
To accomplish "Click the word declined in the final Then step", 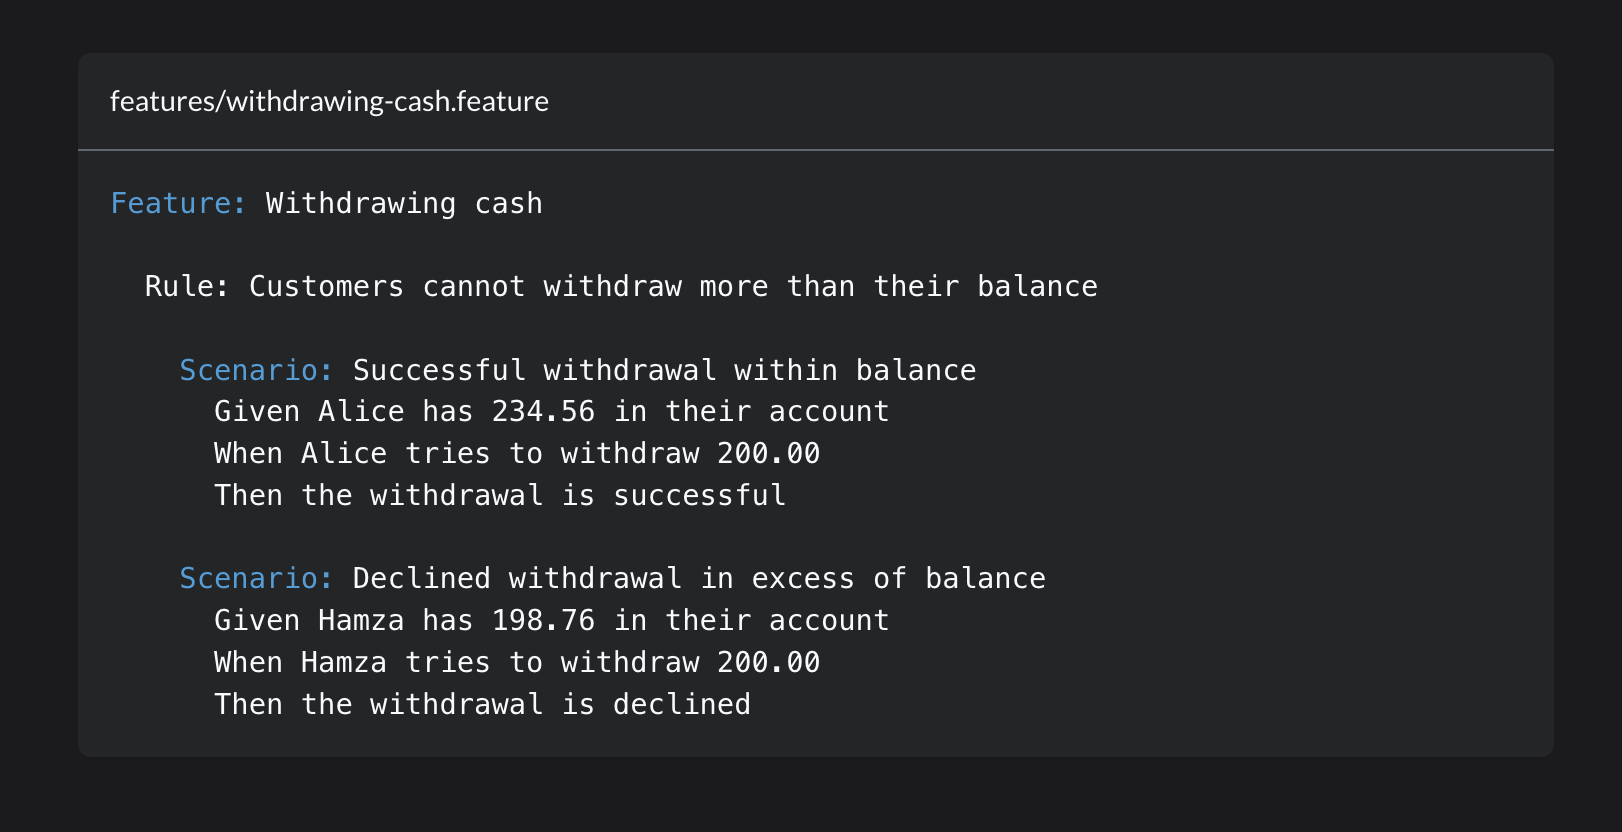I will (681, 705).
